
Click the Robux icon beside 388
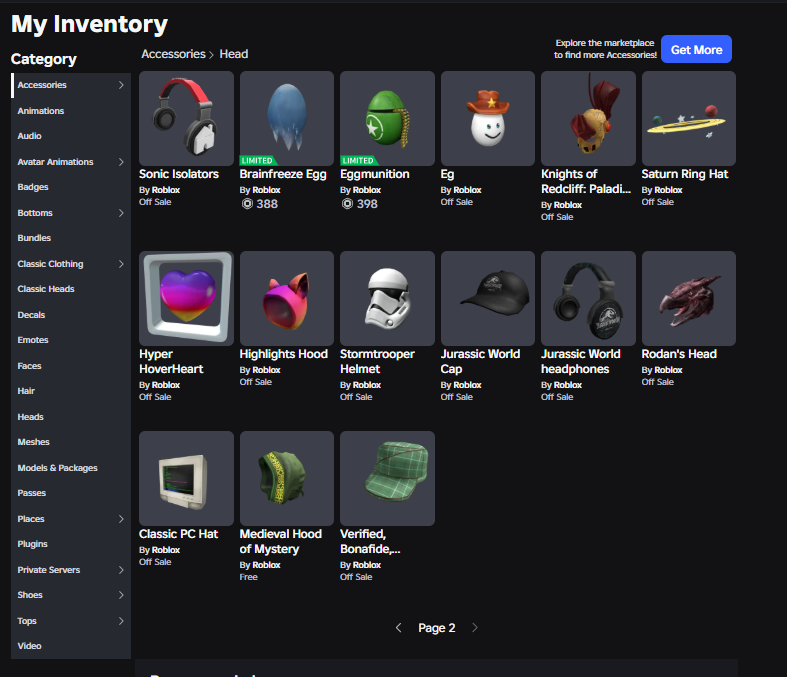click(x=247, y=204)
